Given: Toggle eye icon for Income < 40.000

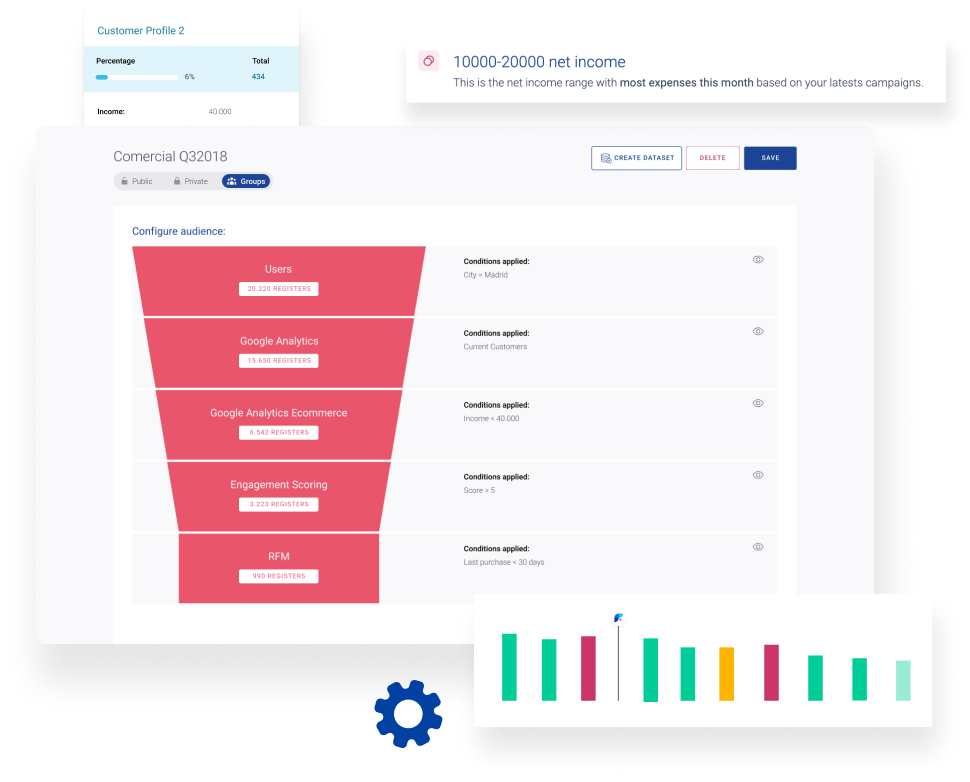Looking at the screenshot, I should tap(758, 403).
